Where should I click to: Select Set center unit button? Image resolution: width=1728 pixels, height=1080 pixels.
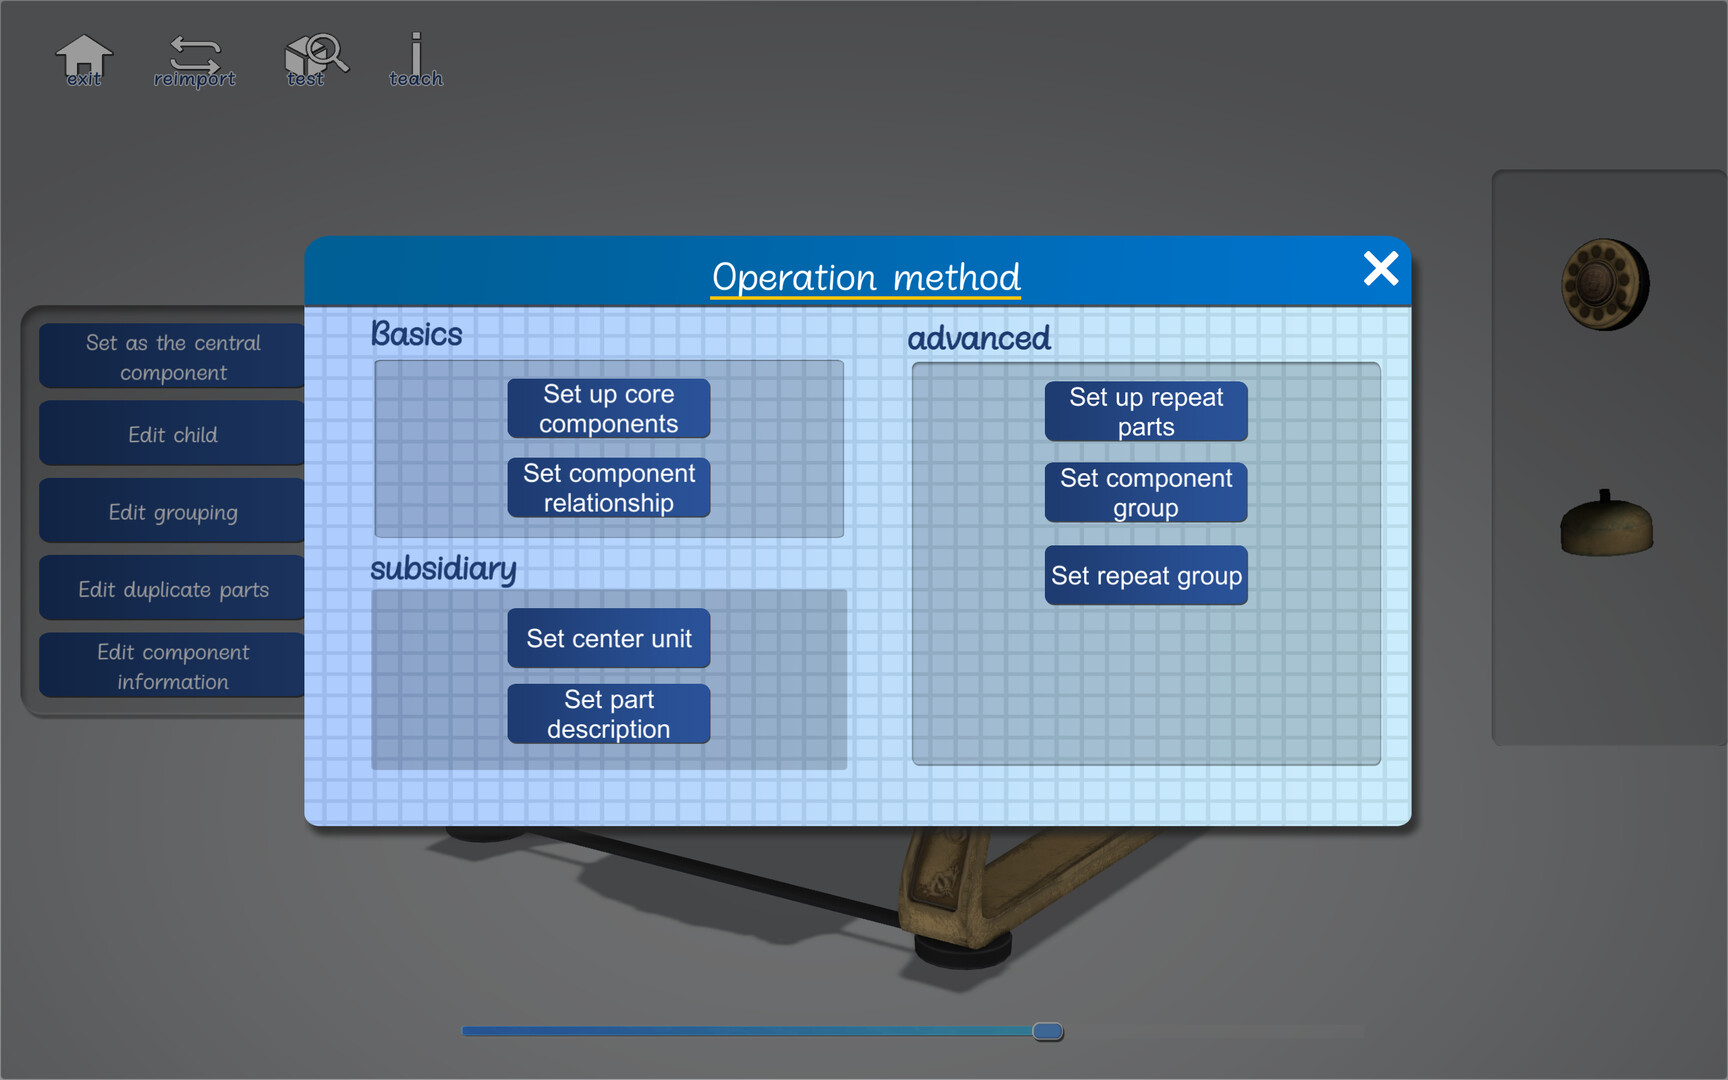609,638
